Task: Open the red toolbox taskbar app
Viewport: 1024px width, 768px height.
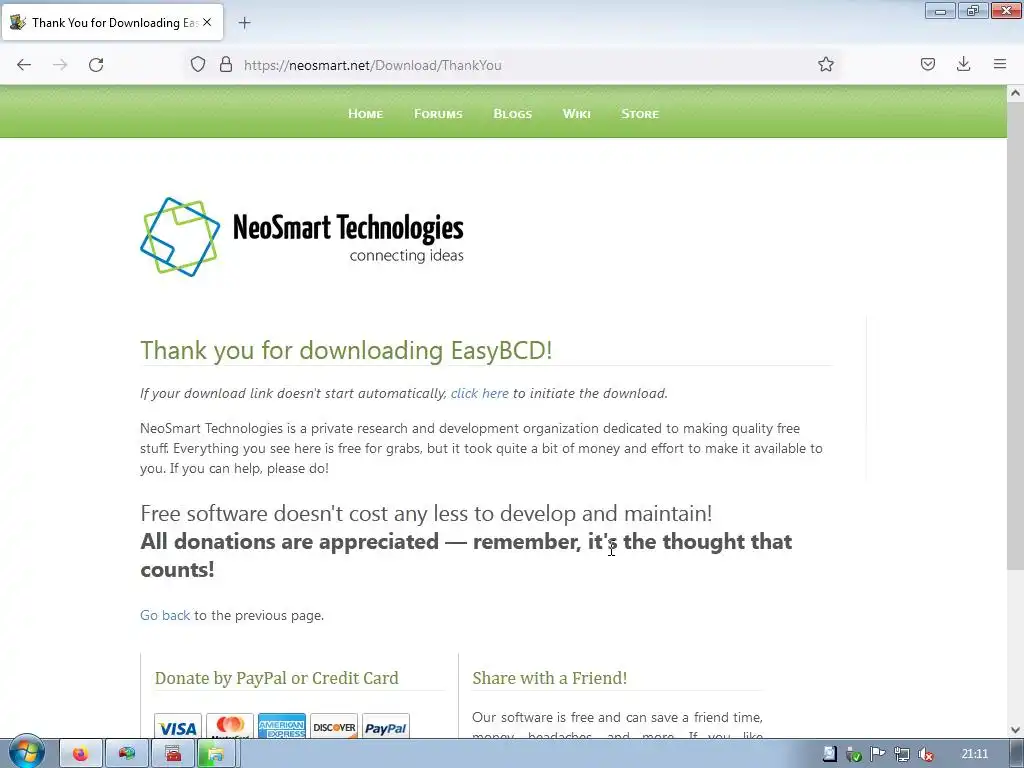Action: pos(172,754)
